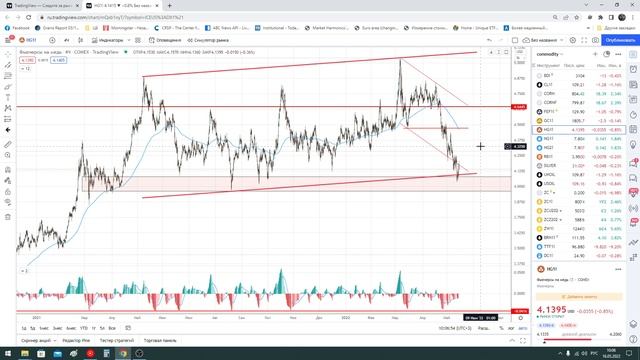This screenshot has width=640, height=360.
Task: Open the forecast and measurement tools
Action: click(8, 119)
